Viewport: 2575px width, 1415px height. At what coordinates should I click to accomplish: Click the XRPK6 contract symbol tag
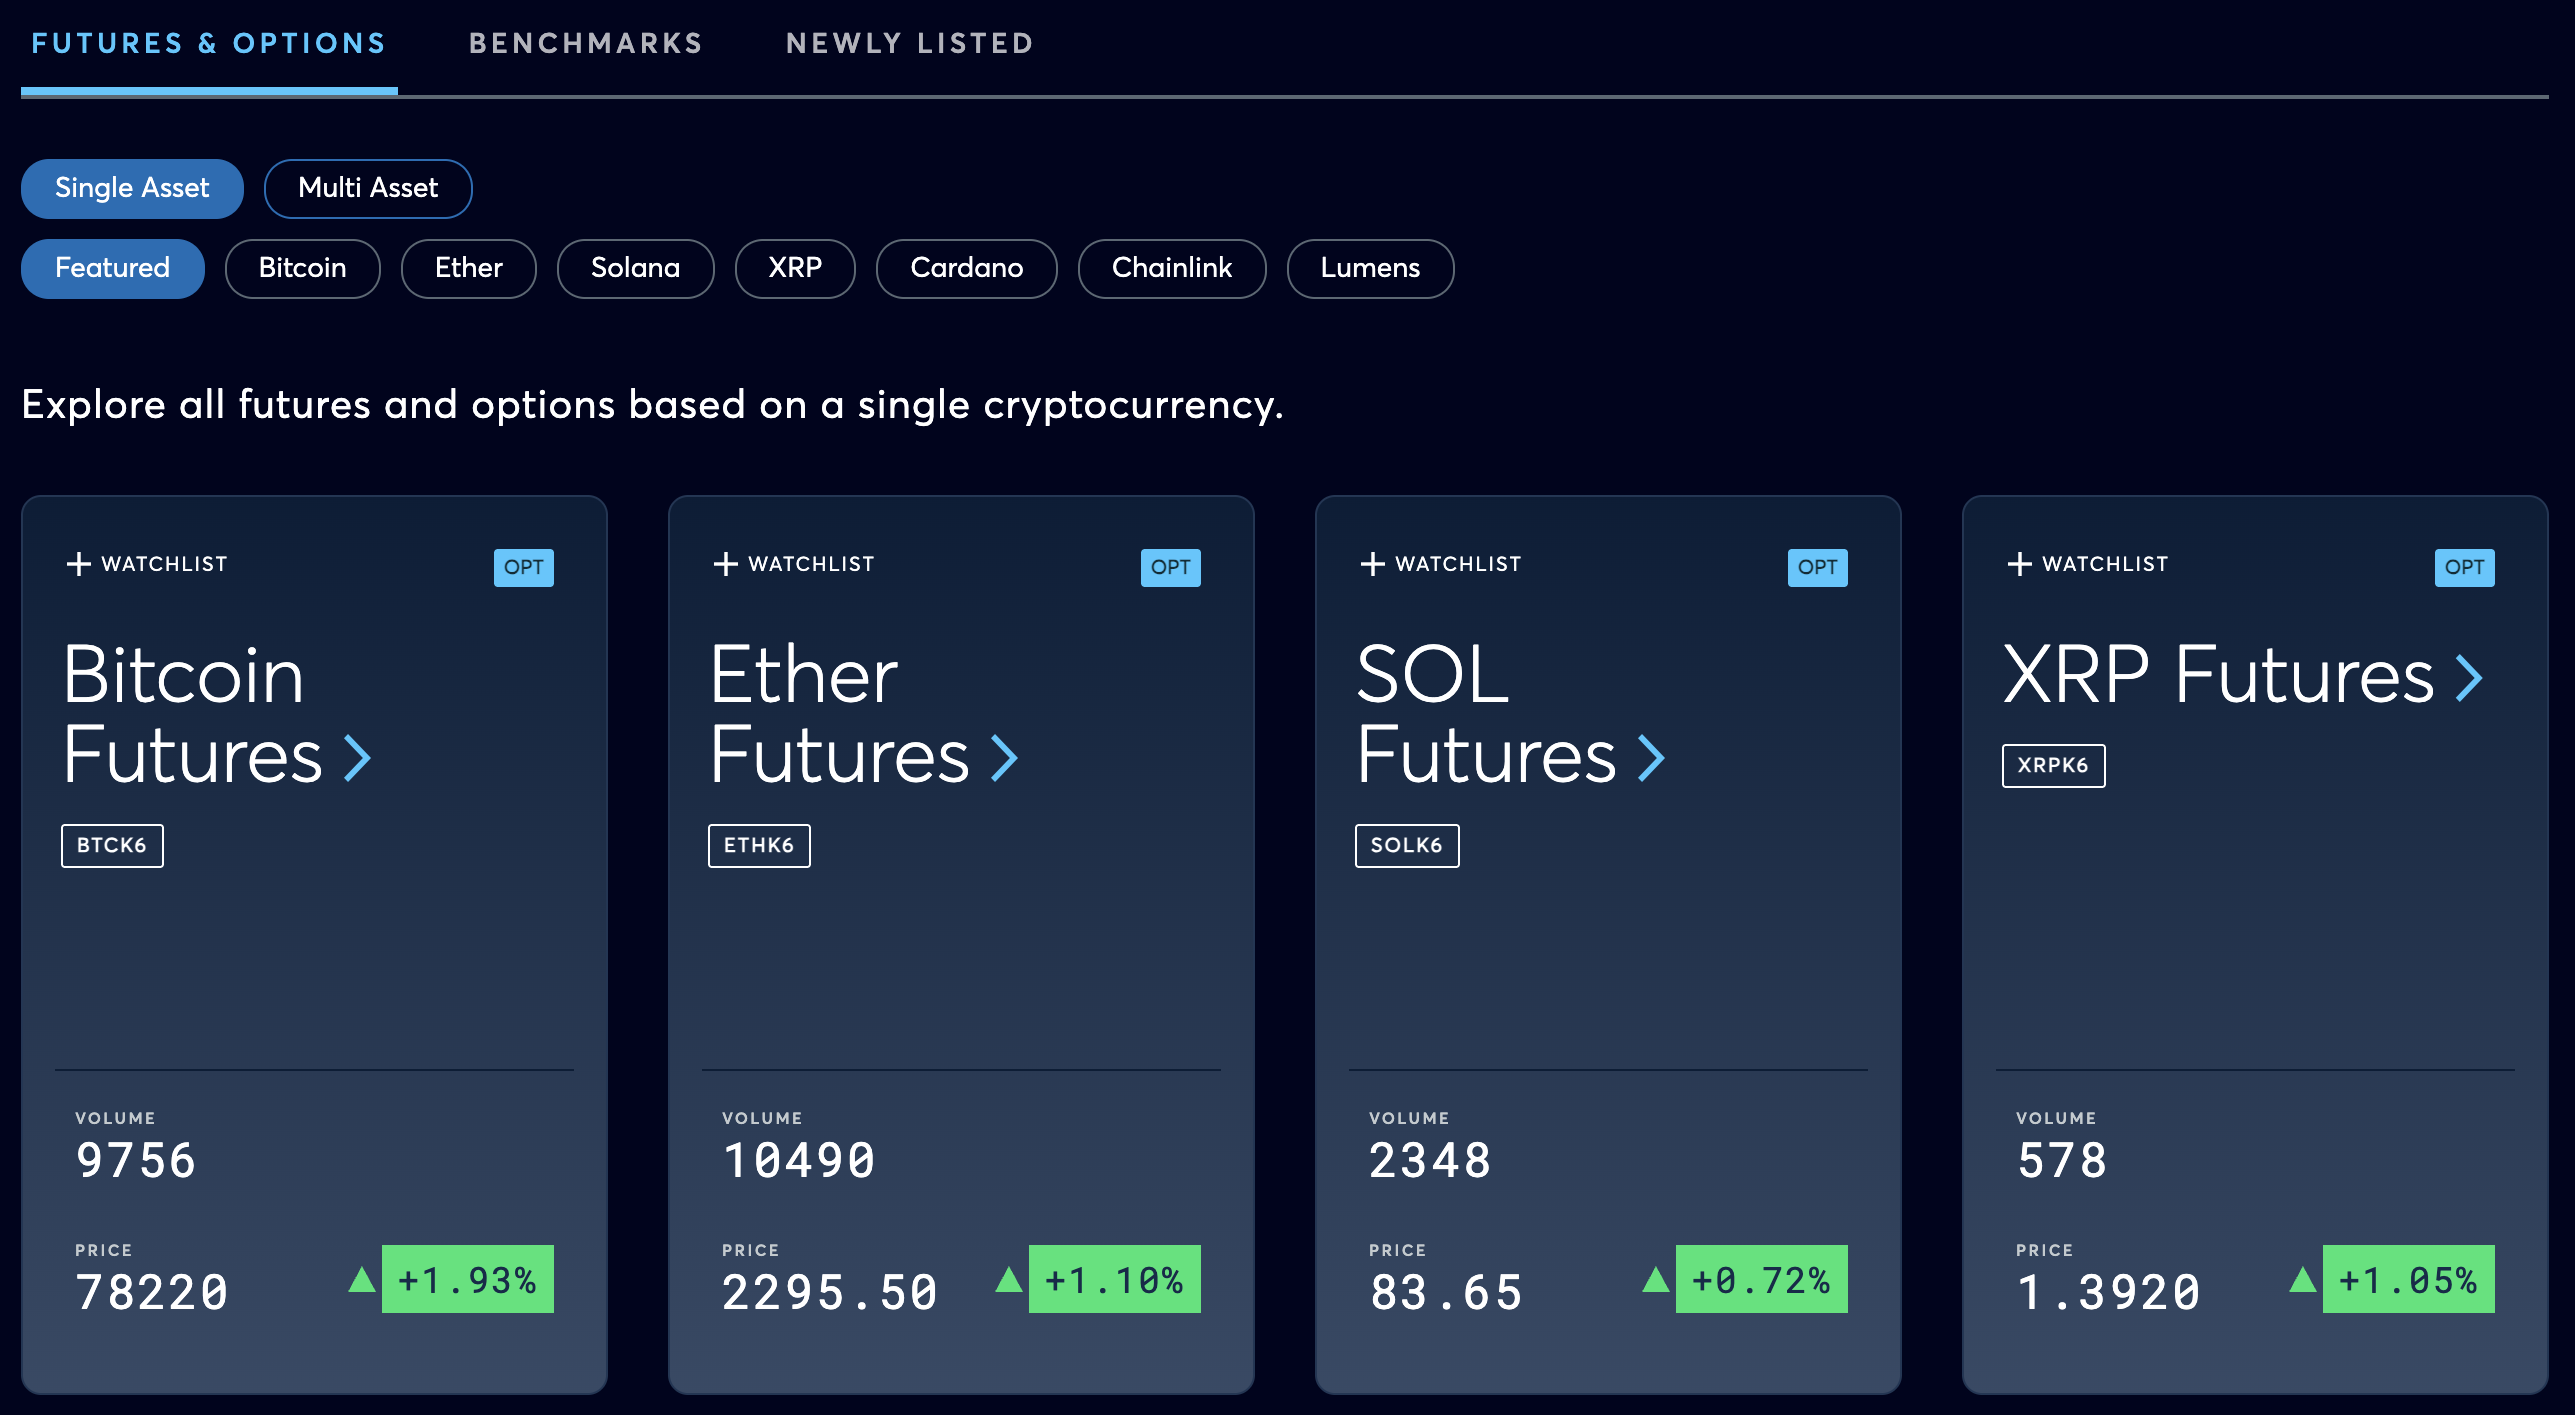tap(2054, 766)
